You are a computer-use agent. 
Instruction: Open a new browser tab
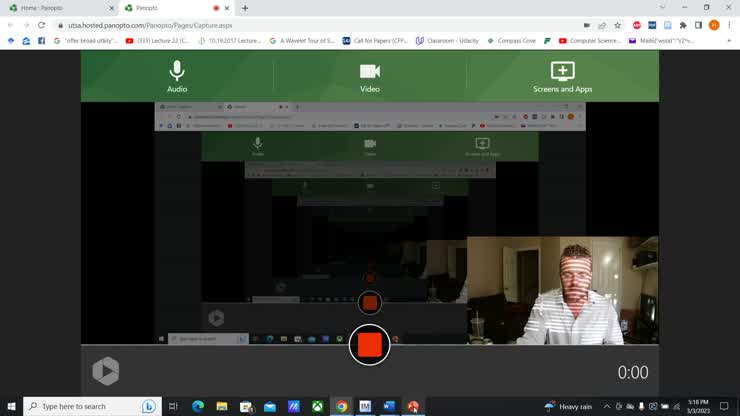(245, 8)
